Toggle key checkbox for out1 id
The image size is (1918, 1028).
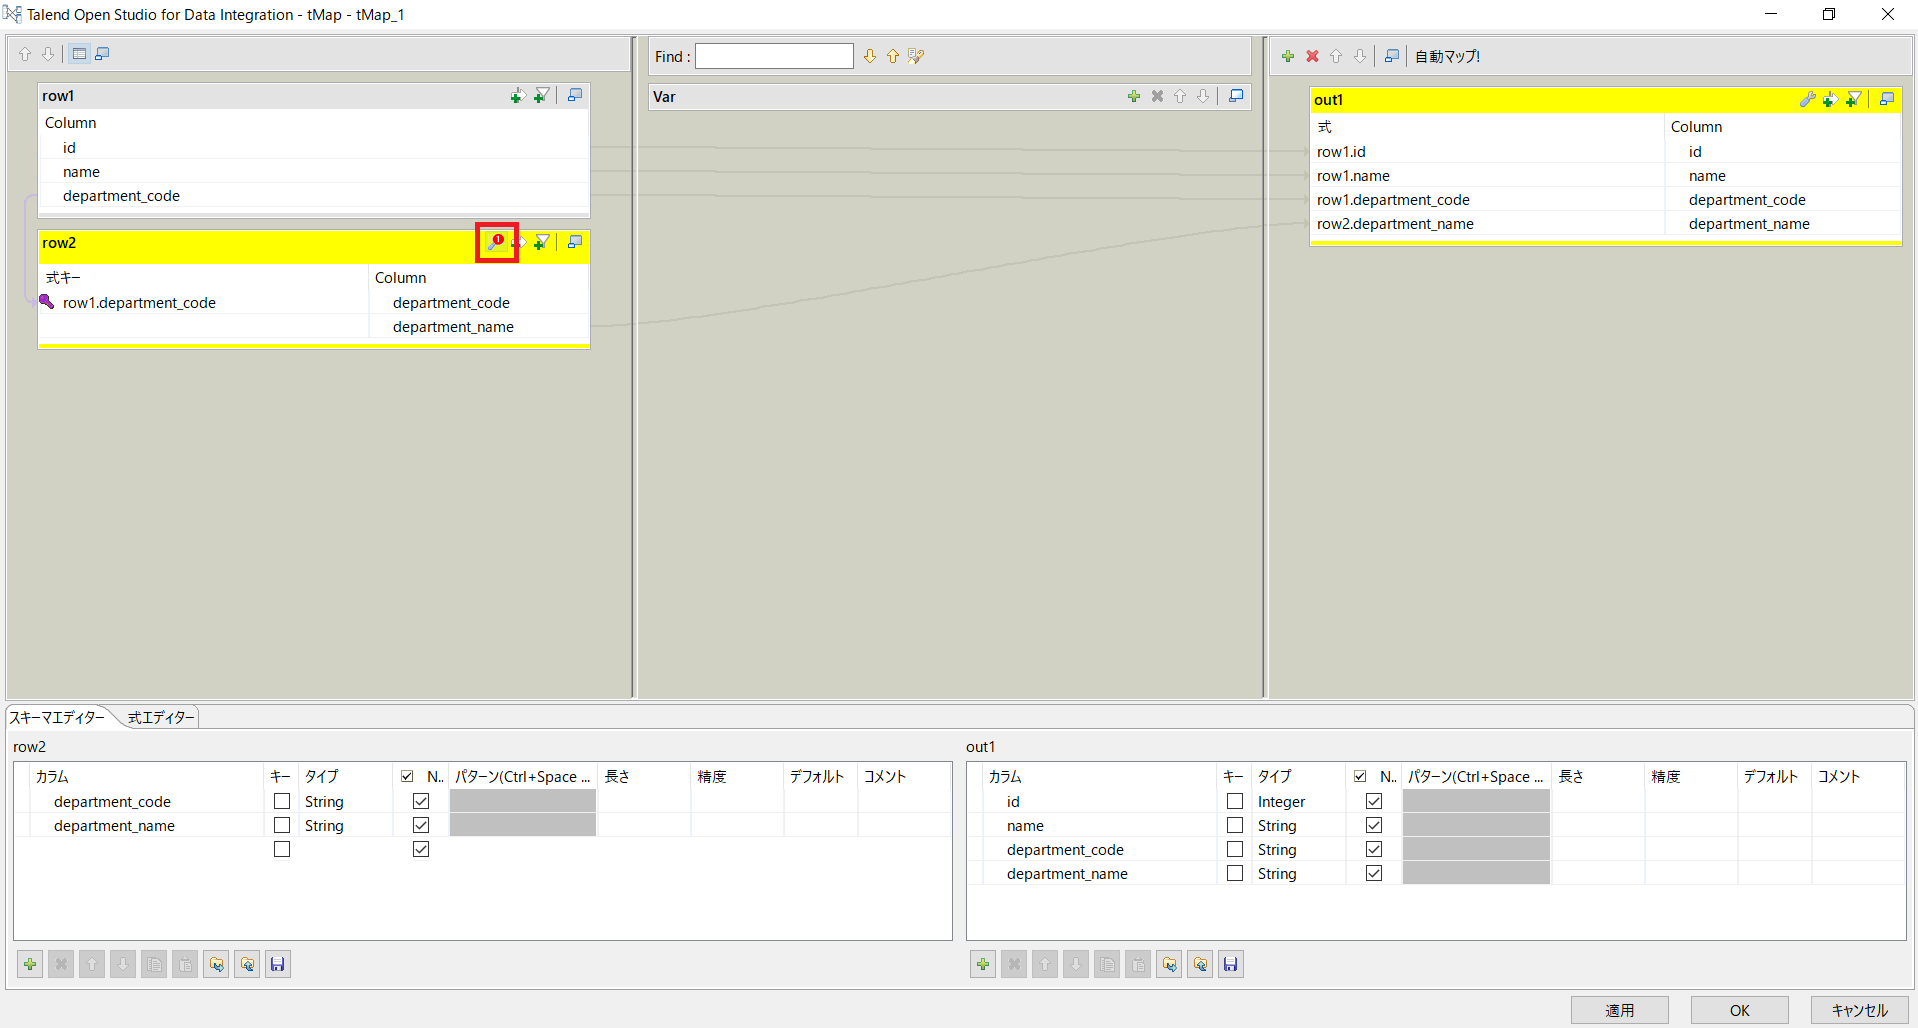1235,801
